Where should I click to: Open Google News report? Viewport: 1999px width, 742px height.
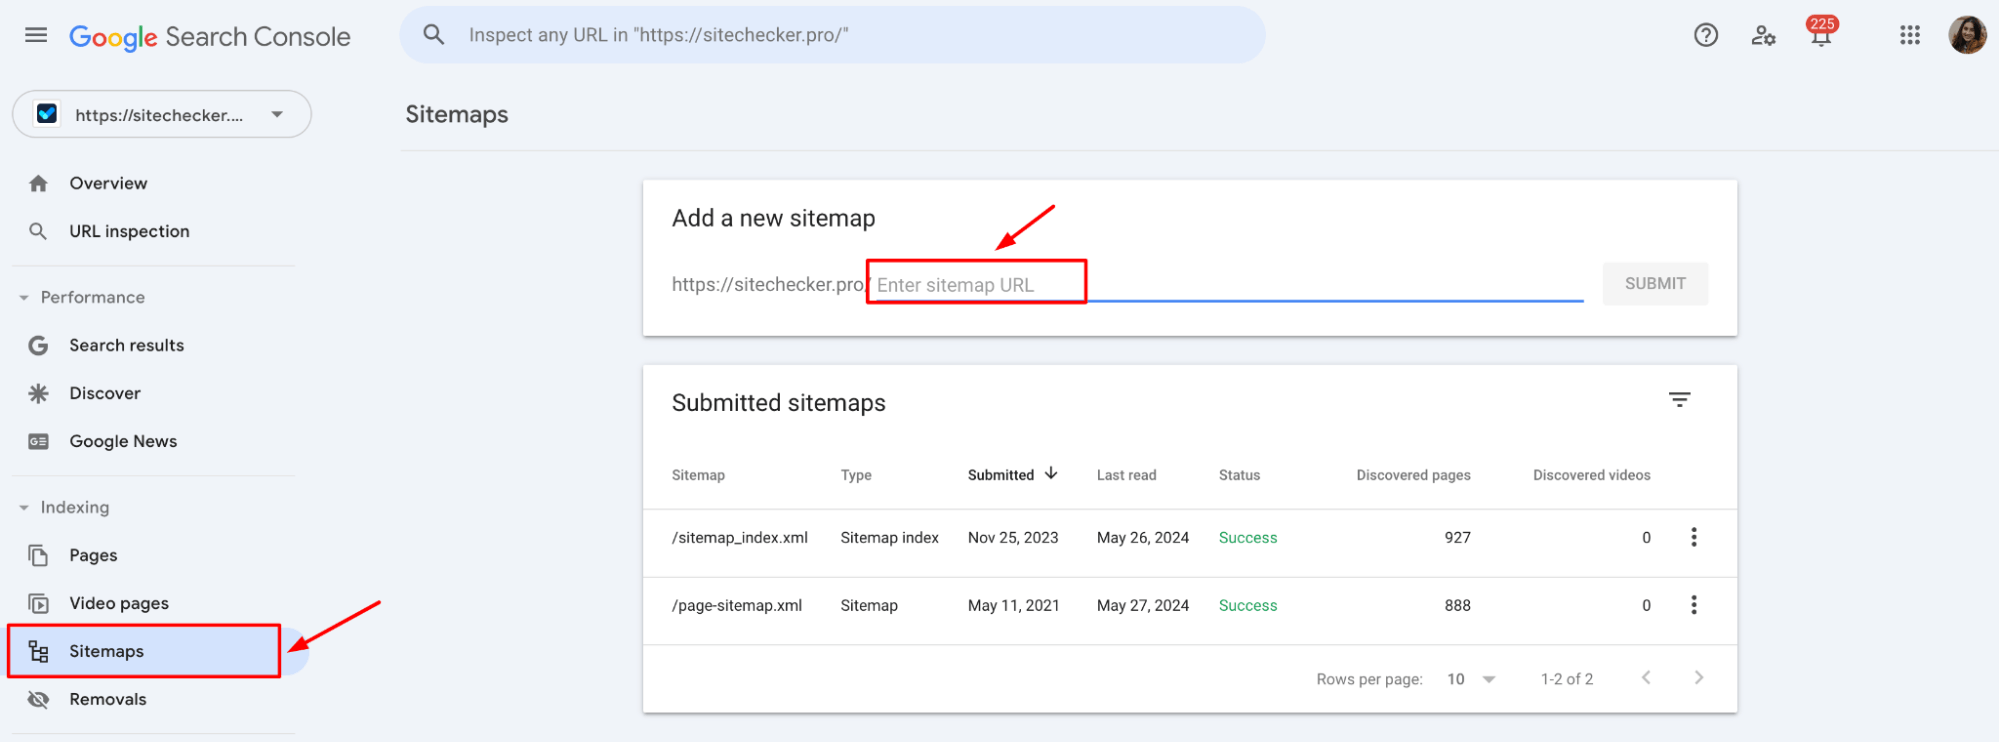point(123,441)
